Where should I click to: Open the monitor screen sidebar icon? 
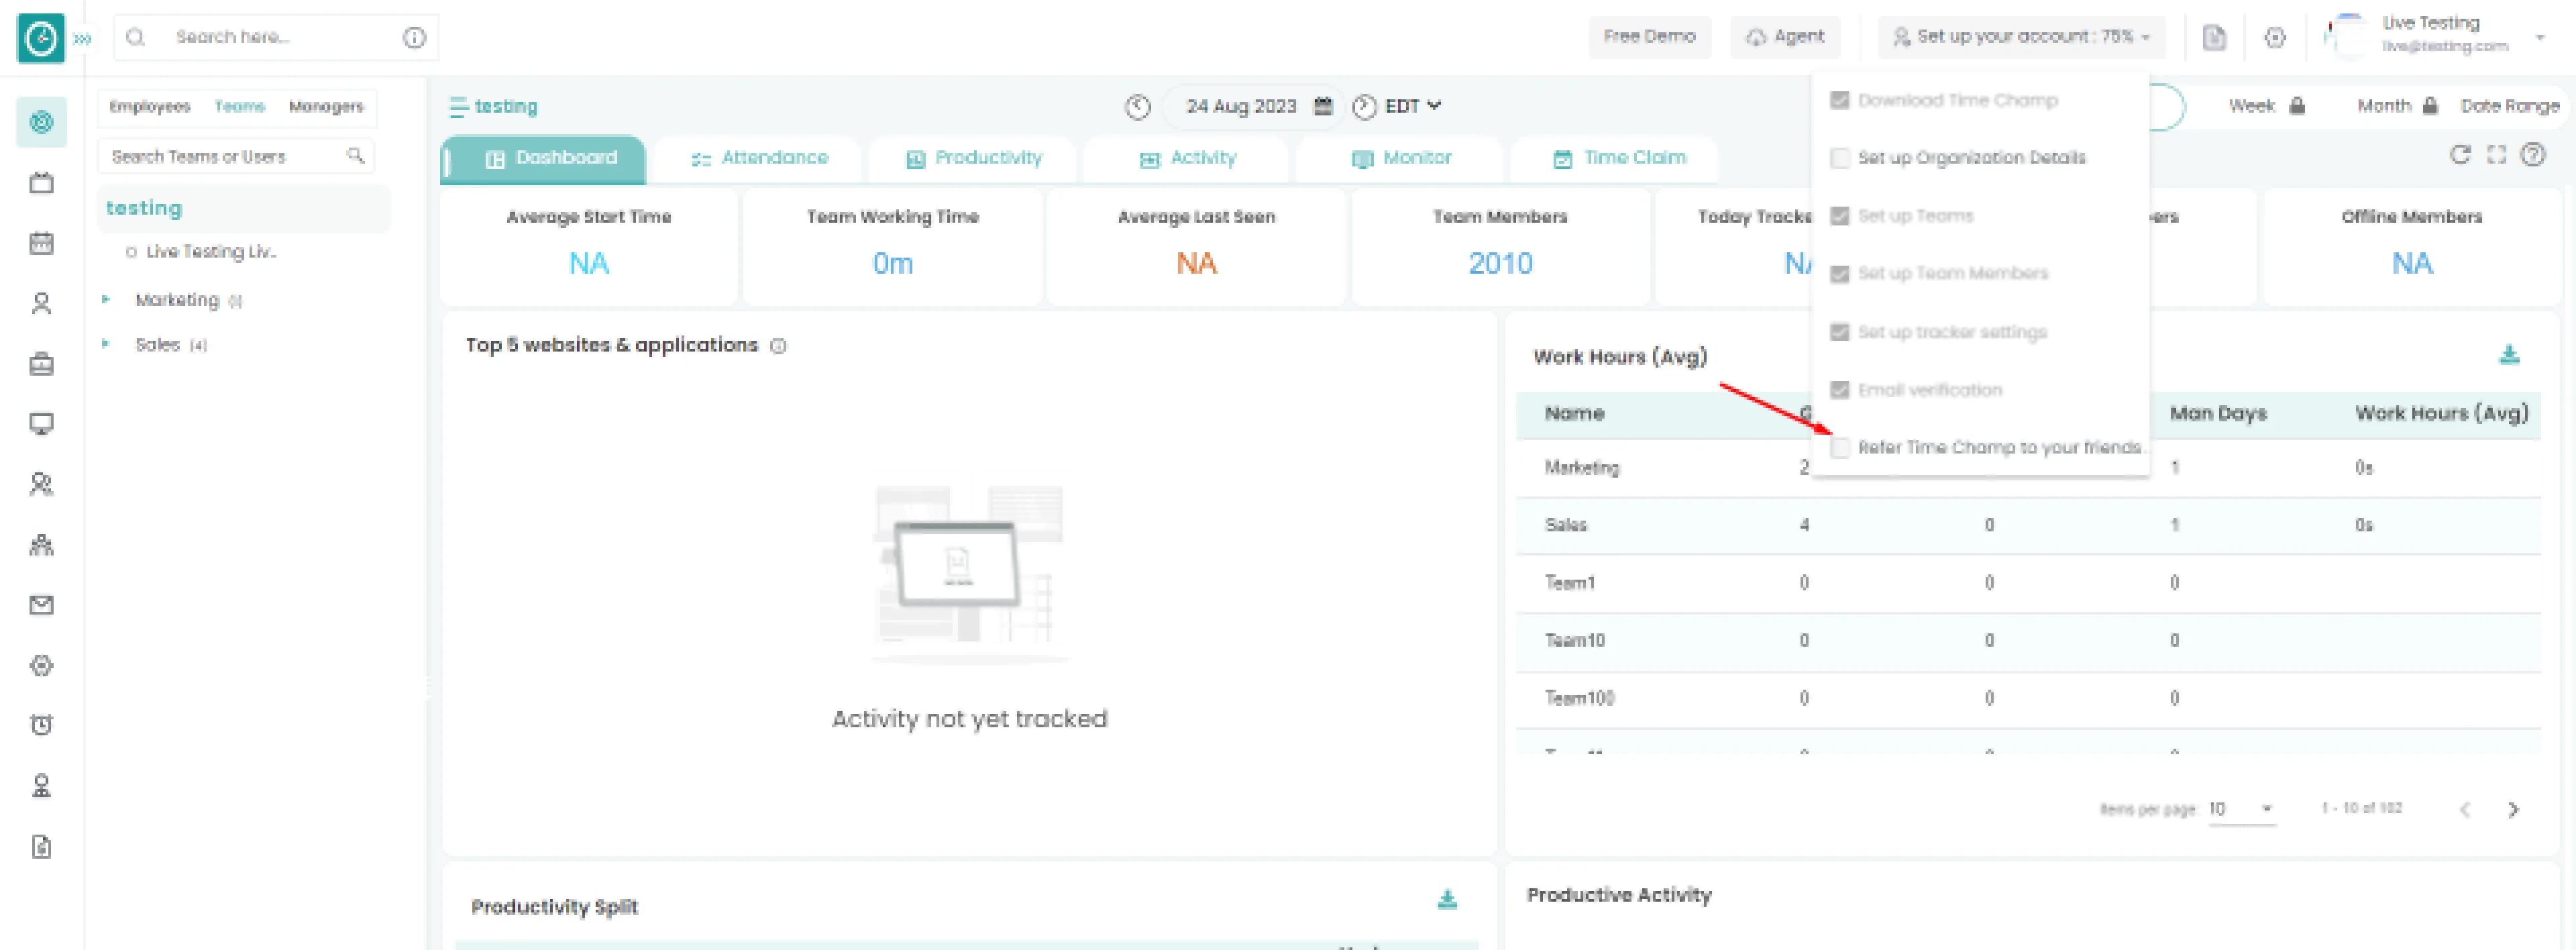(x=41, y=424)
